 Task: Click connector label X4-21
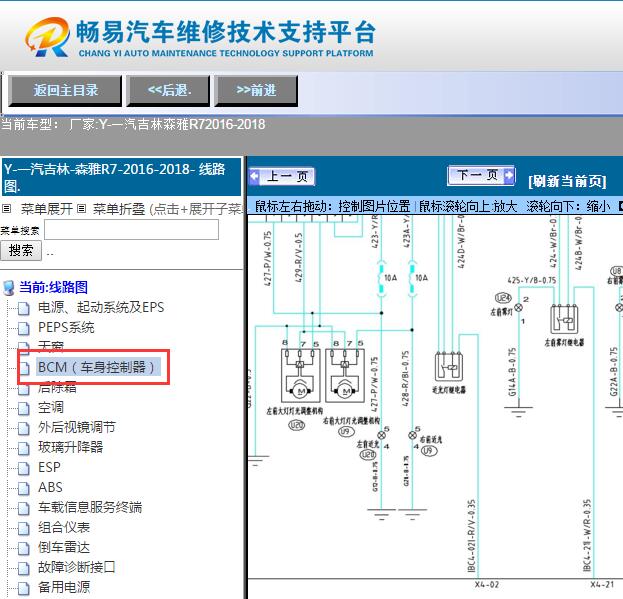tap(602, 585)
